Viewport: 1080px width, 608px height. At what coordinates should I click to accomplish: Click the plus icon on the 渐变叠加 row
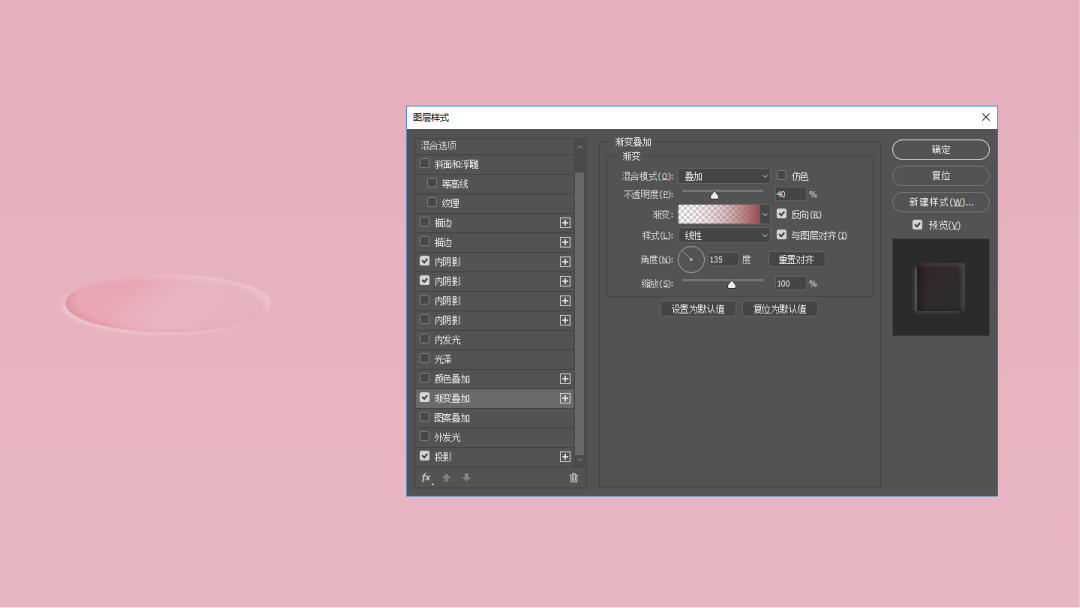[x=565, y=398]
